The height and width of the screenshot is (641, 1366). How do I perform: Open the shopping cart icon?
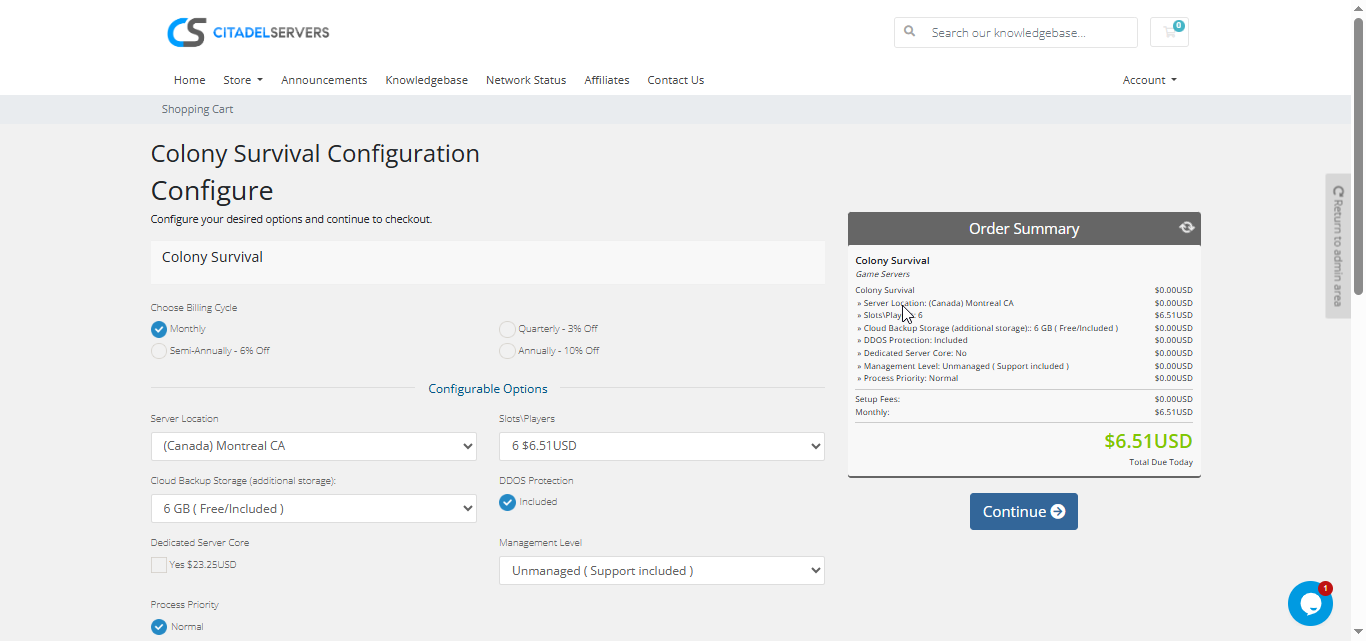[x=1169, y=32]
